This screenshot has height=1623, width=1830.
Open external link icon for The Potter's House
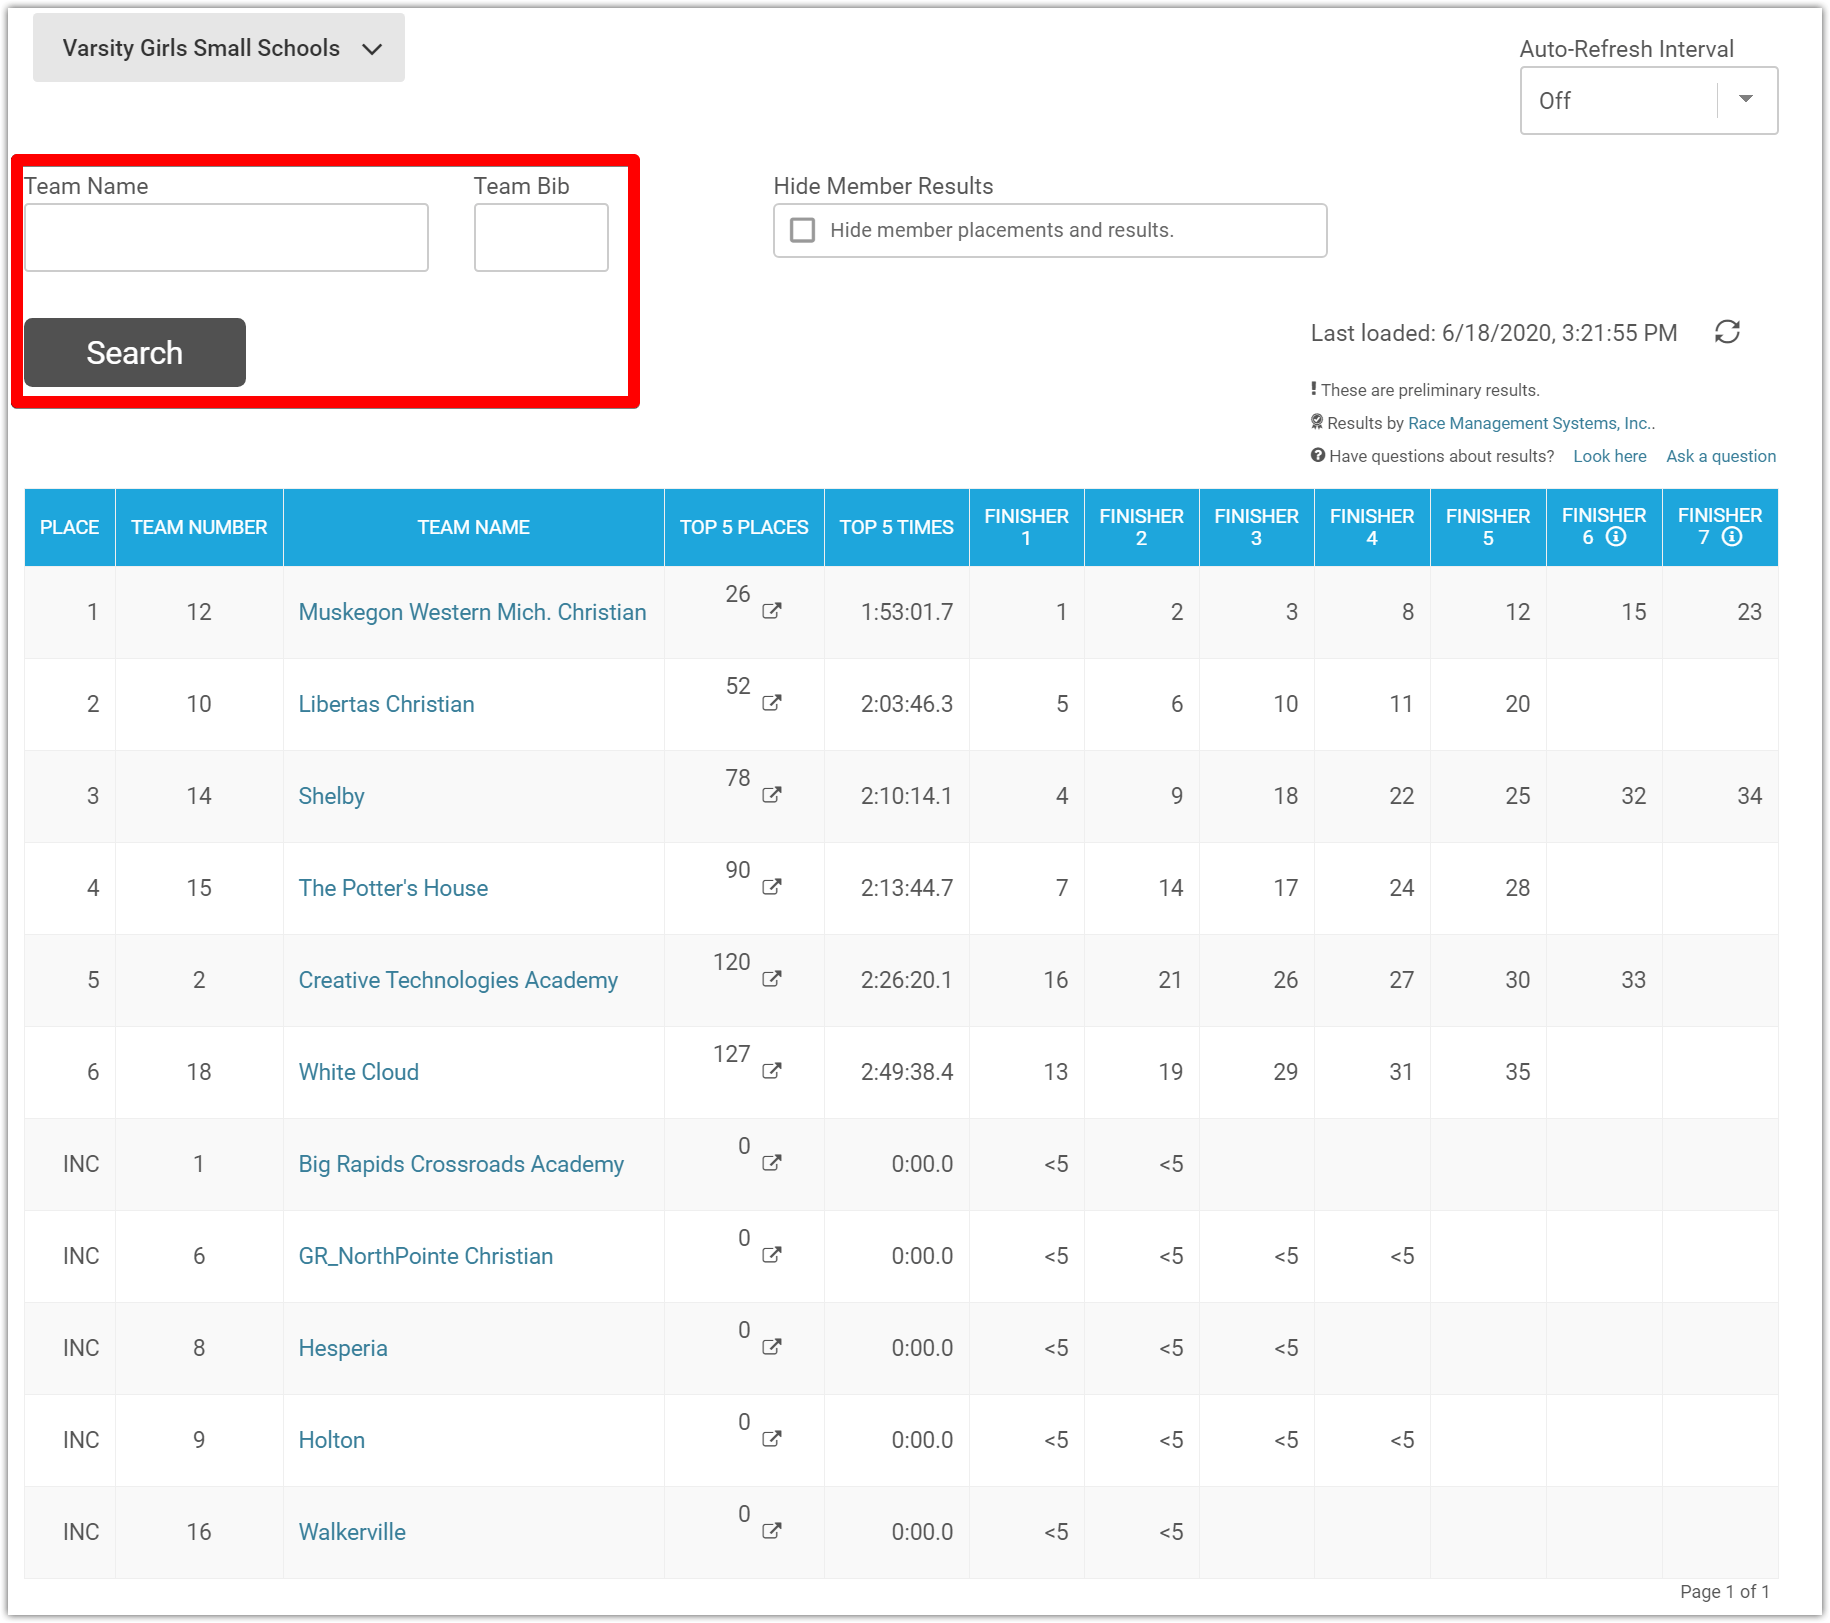(x=771, y=887)
